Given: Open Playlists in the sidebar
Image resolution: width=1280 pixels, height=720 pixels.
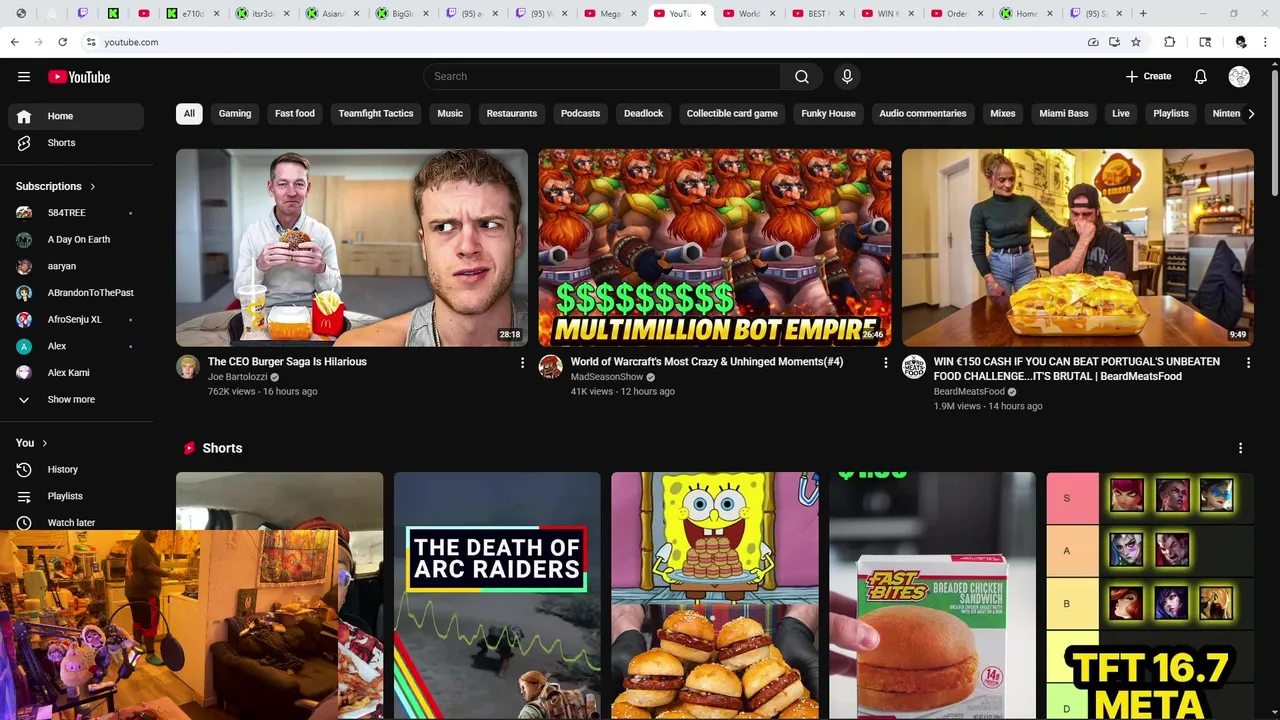Looking at the screenshot, I should (x=76, y=496).
